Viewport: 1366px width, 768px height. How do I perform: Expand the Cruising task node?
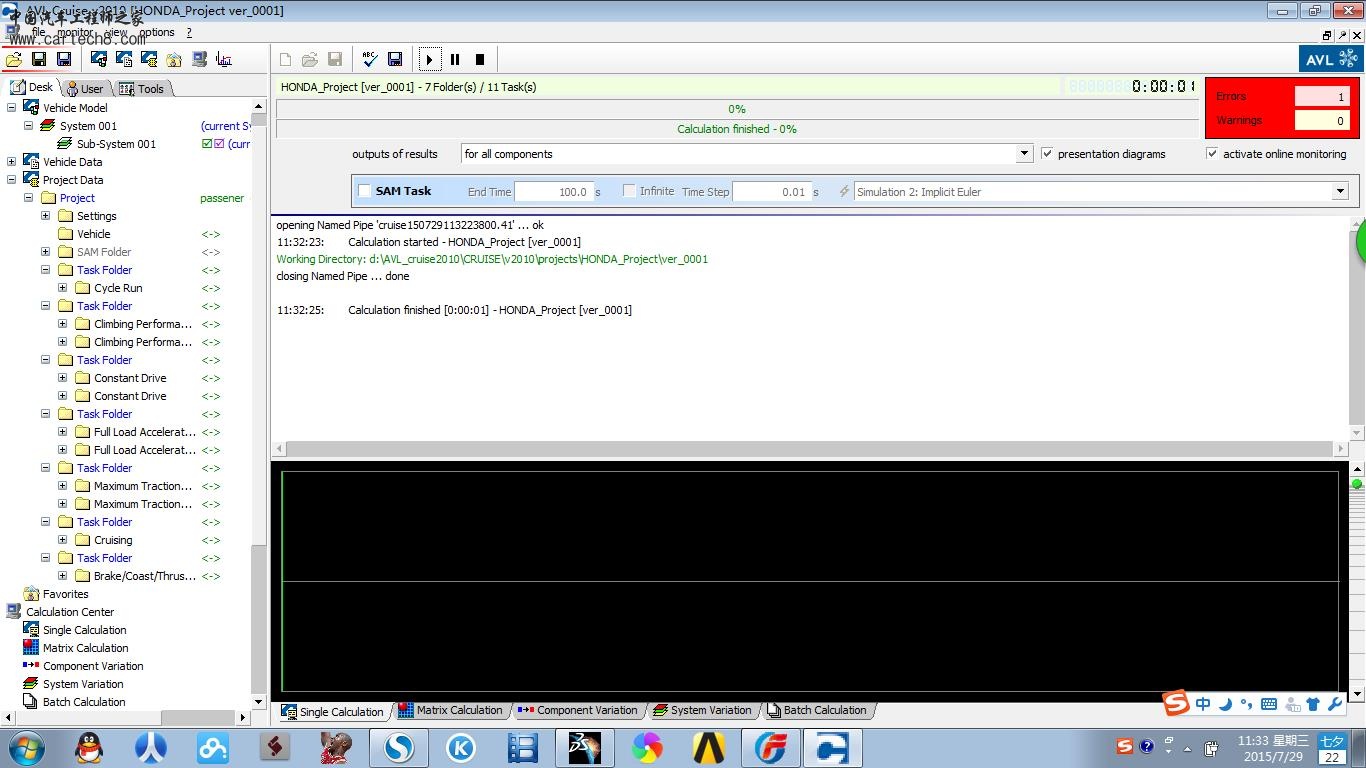point(63,540)
